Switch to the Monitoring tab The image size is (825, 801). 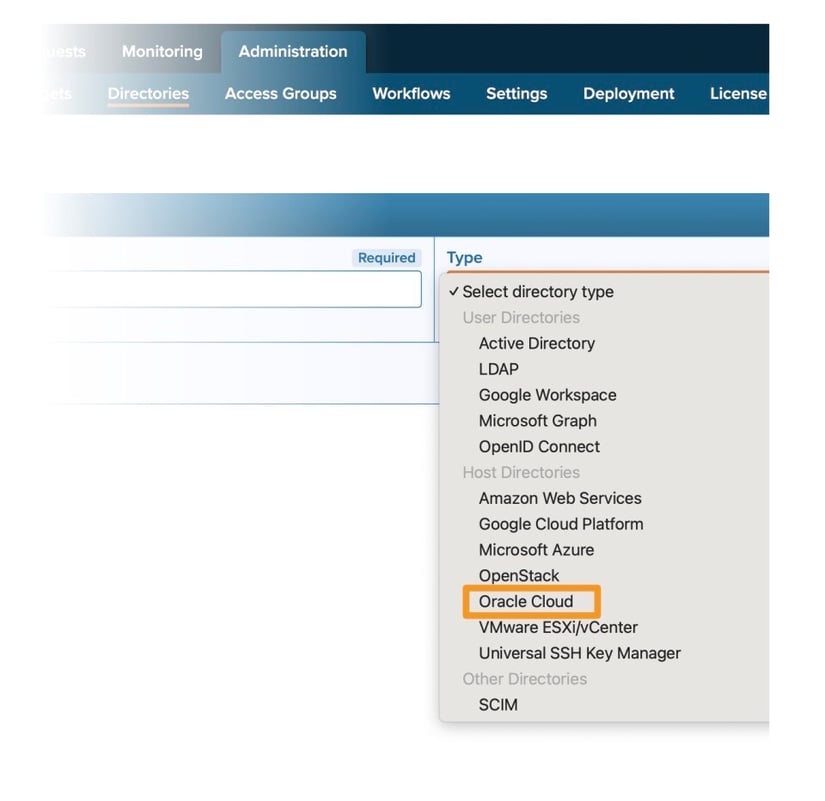click(162, 51)
